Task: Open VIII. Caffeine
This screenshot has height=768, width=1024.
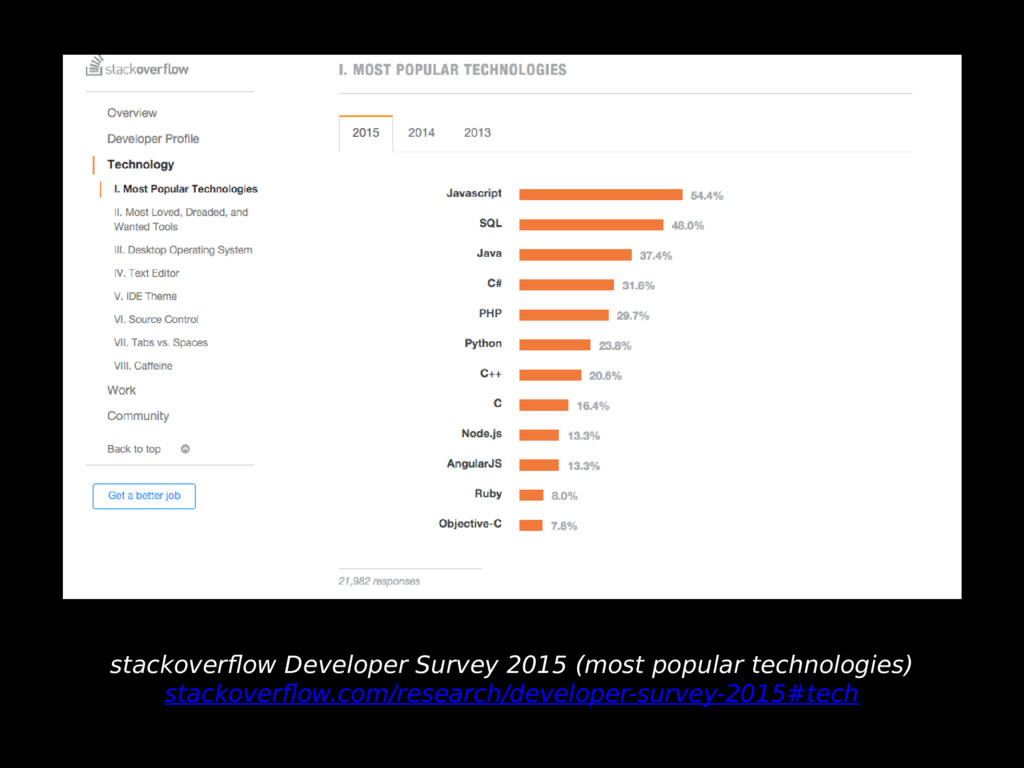Action: 143,366
